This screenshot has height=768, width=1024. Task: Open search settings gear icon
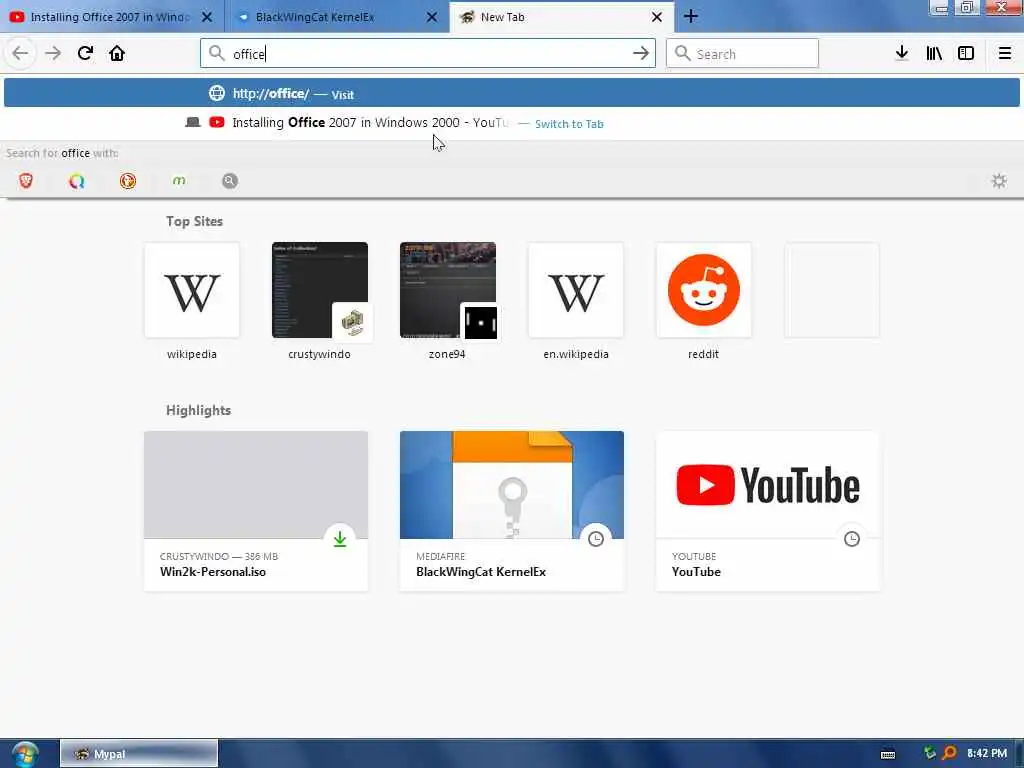[999, 181]
